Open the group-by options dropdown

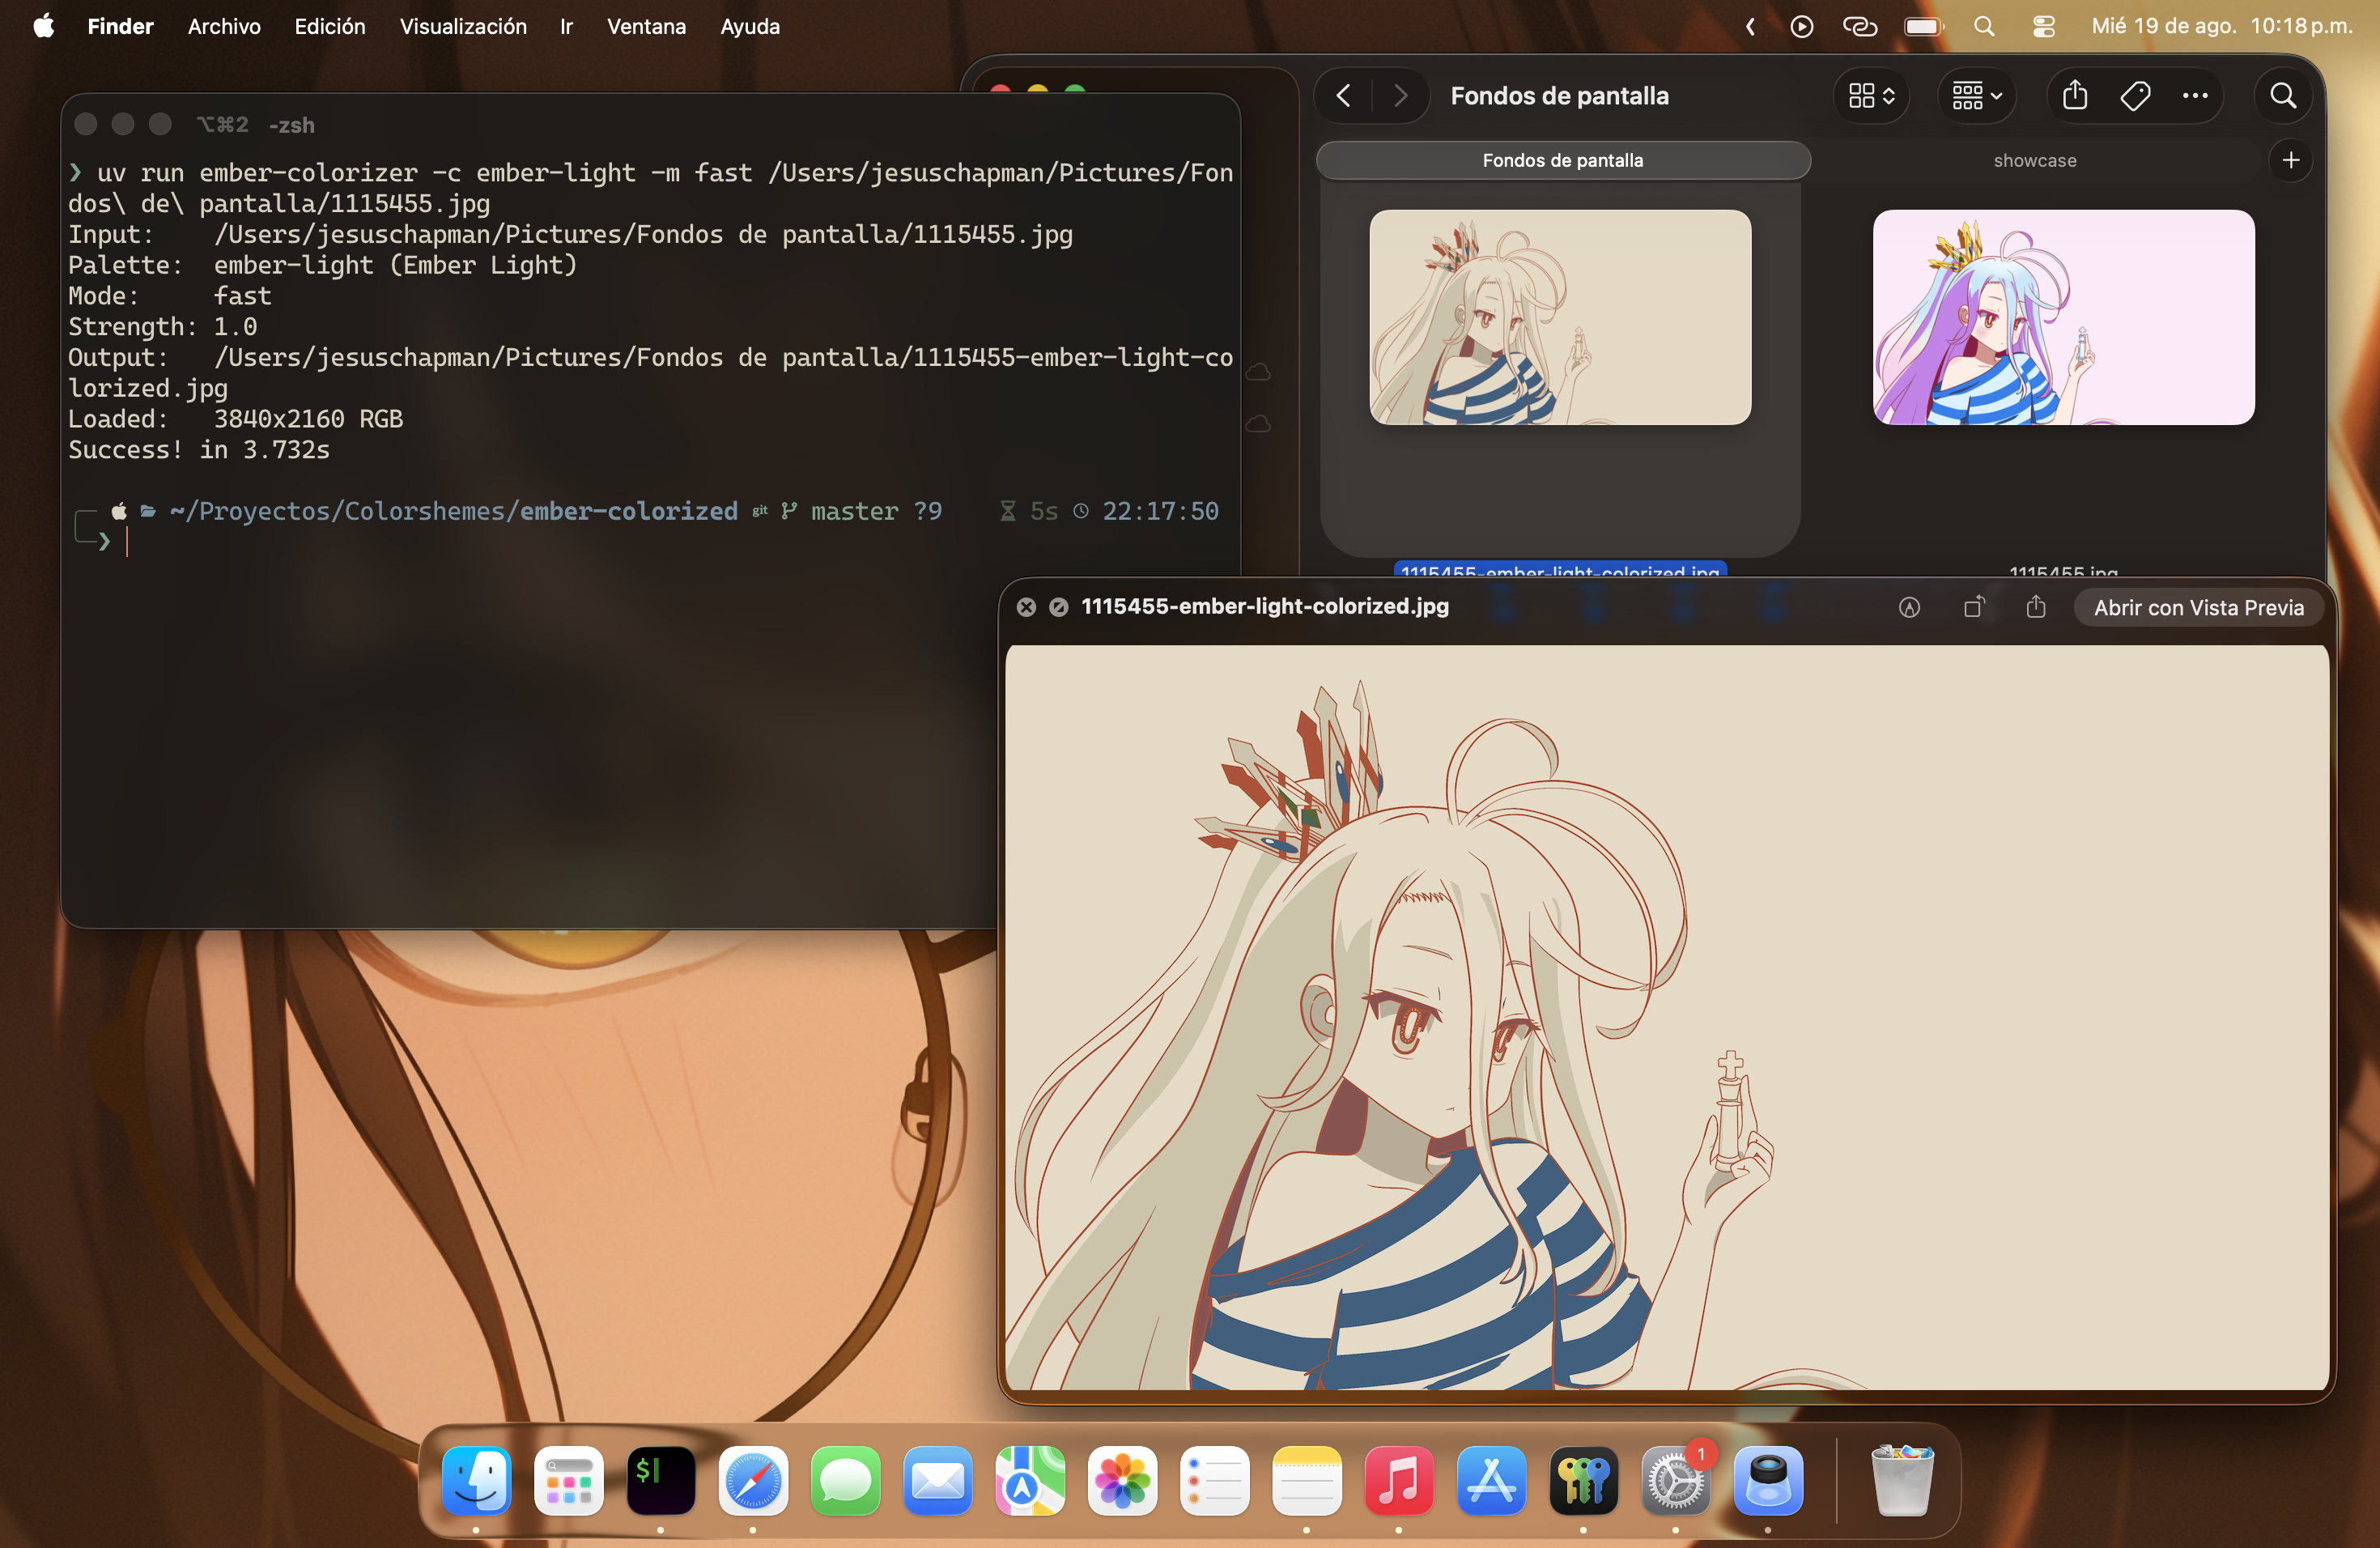click(x=1976, y=96)
